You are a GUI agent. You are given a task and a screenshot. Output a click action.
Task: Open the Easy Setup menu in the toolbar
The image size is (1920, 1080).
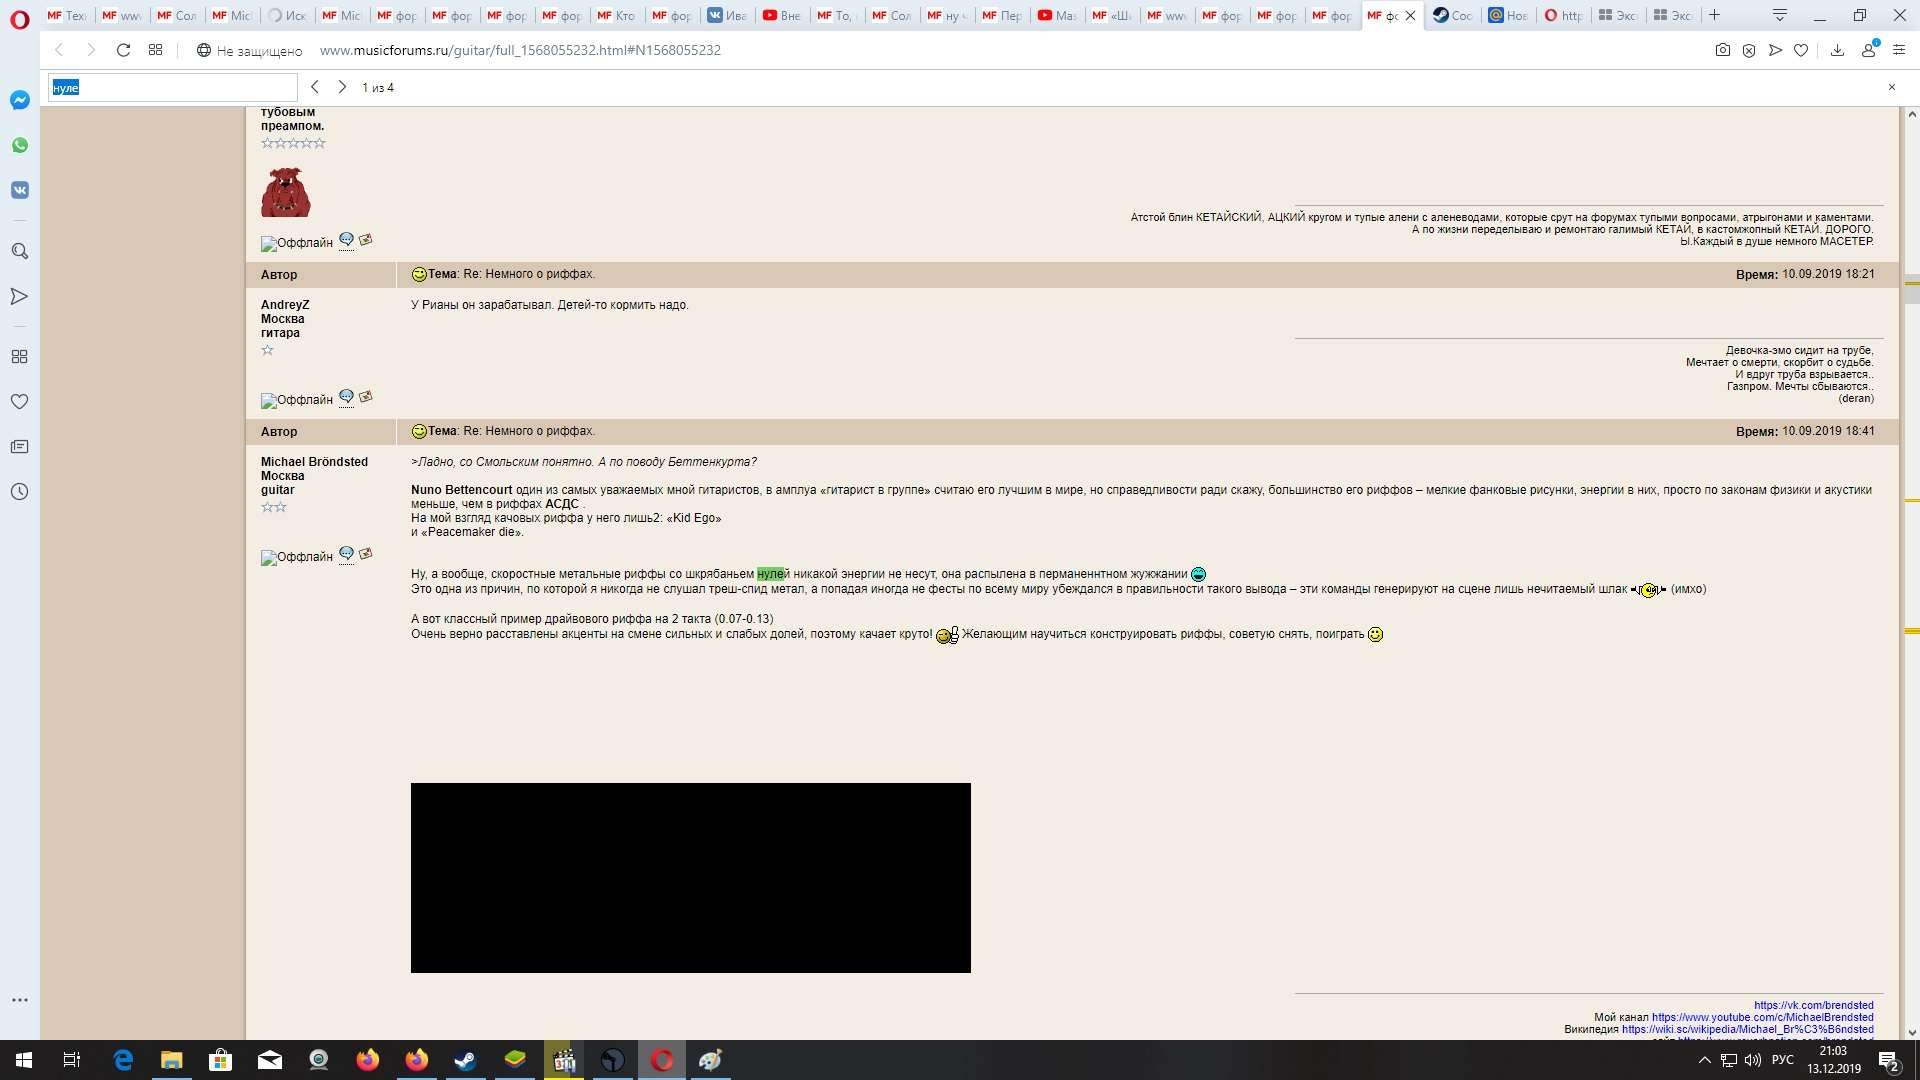[1899, 50]
